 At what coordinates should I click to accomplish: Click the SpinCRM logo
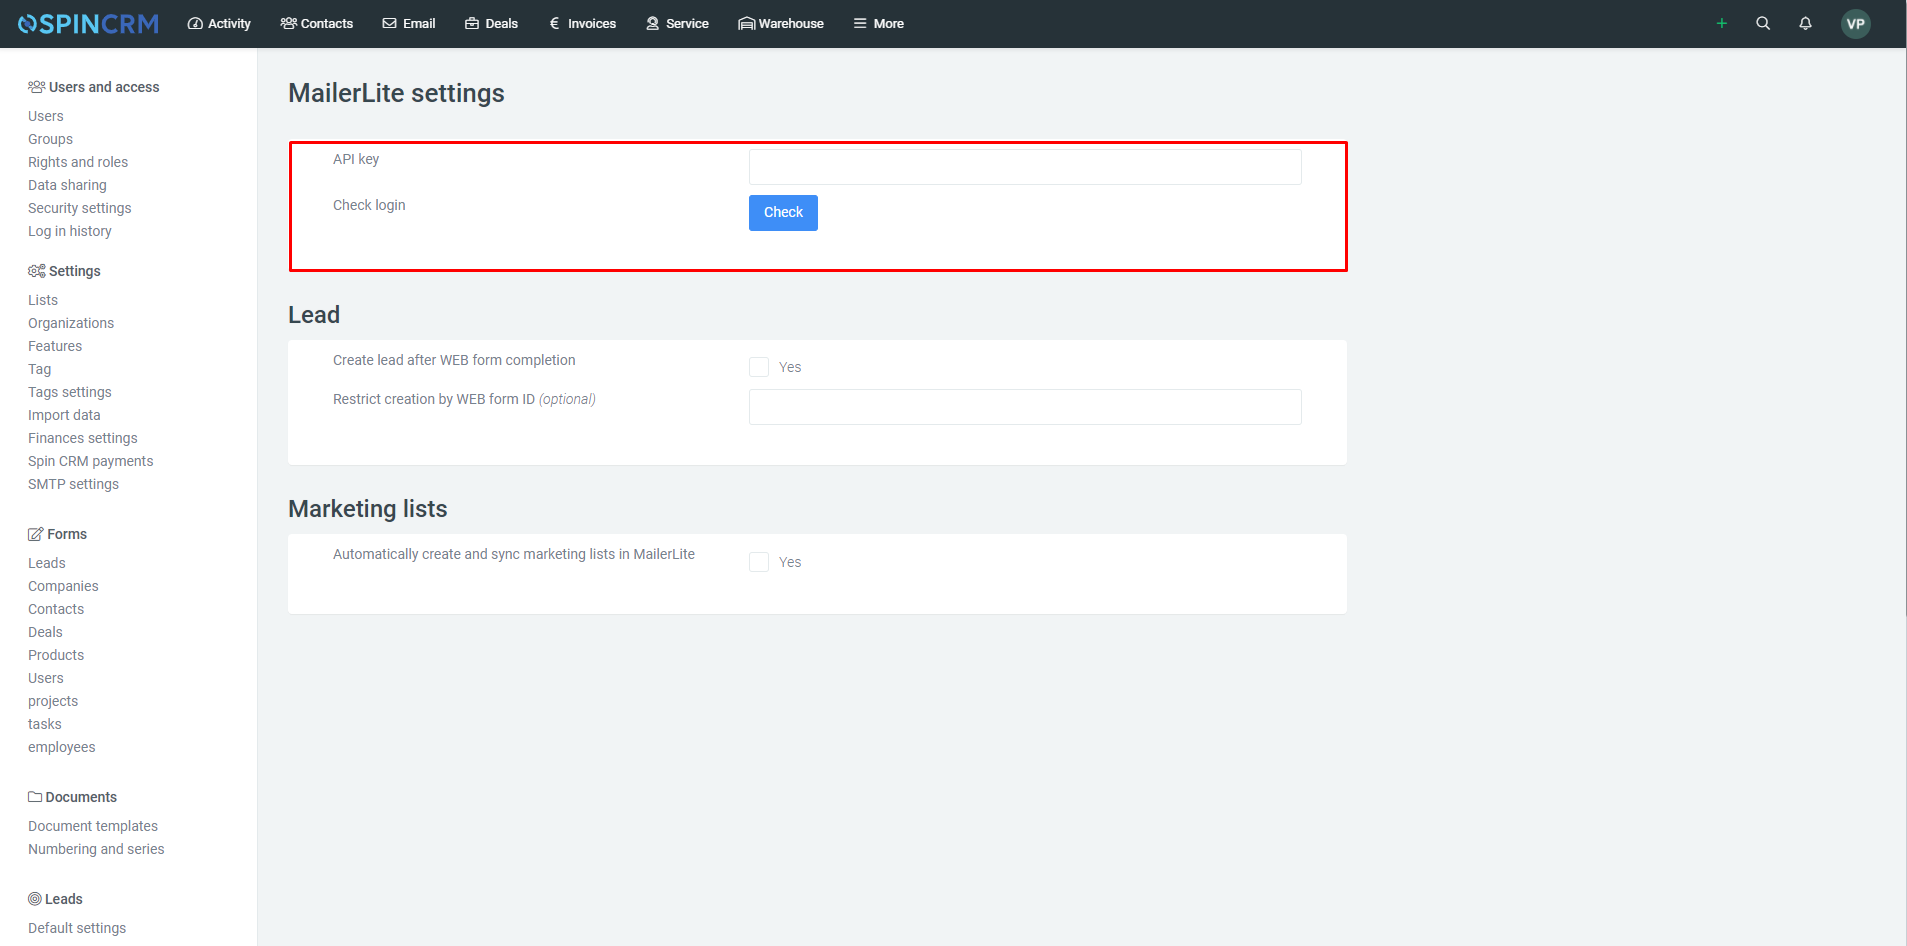tap(88, 24)
